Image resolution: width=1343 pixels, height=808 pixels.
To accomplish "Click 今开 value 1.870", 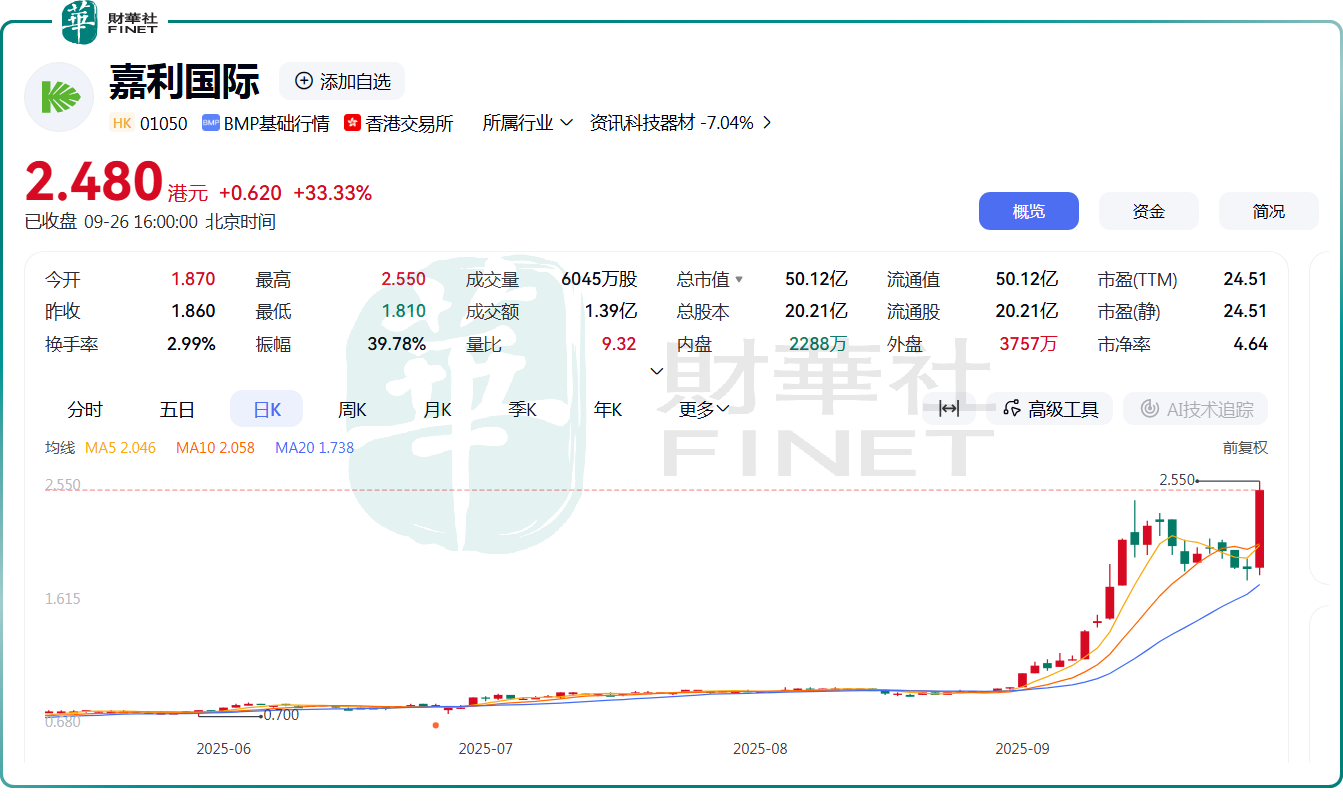I will (193, 280).
